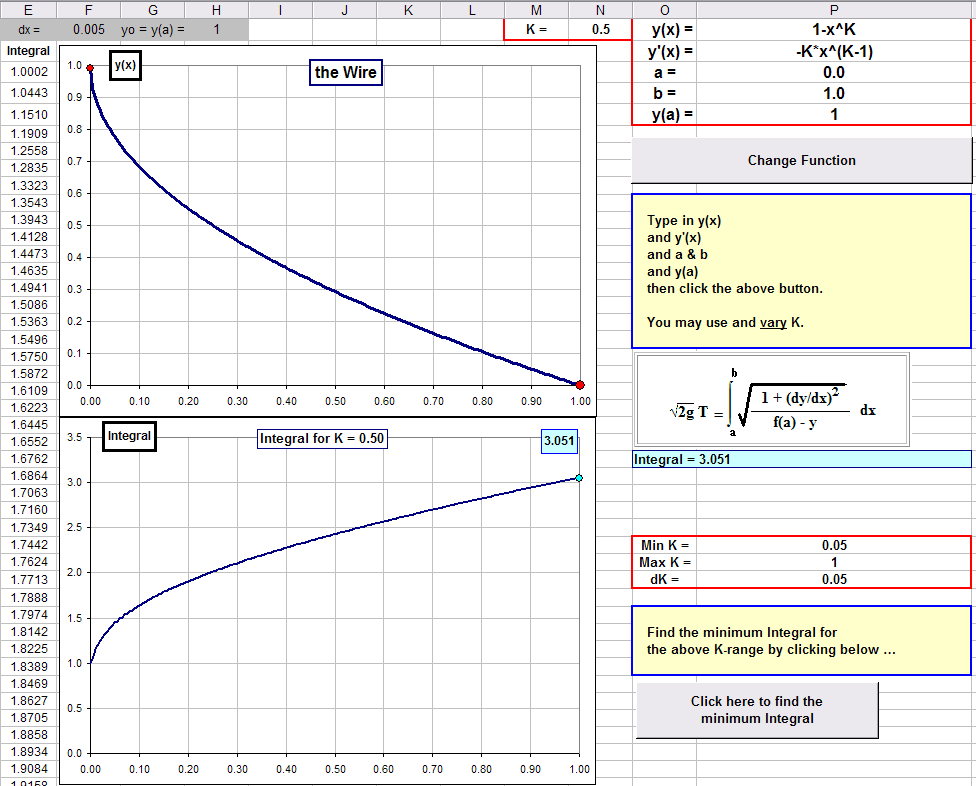
Task: Click the 'Min K =' label
Action: (664, 545)
